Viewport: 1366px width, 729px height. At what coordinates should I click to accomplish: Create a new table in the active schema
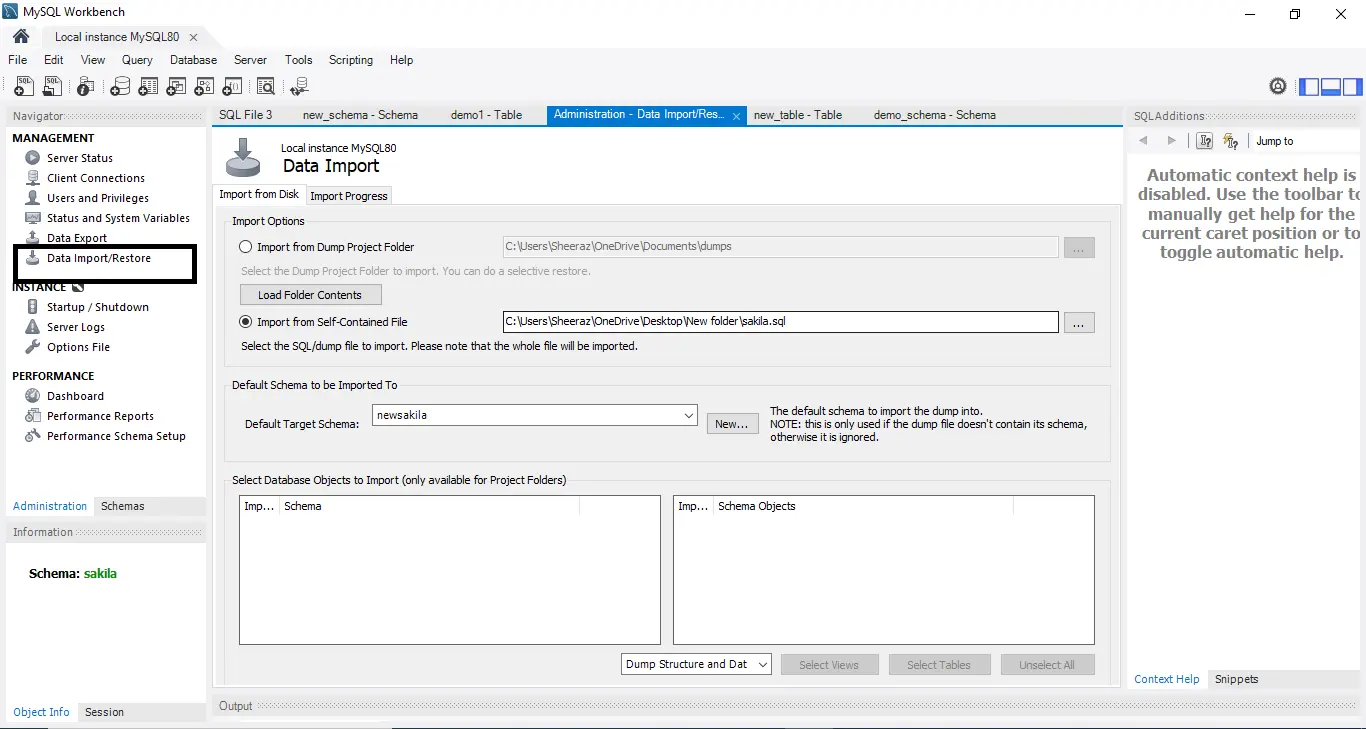click(x=147, y=86)
